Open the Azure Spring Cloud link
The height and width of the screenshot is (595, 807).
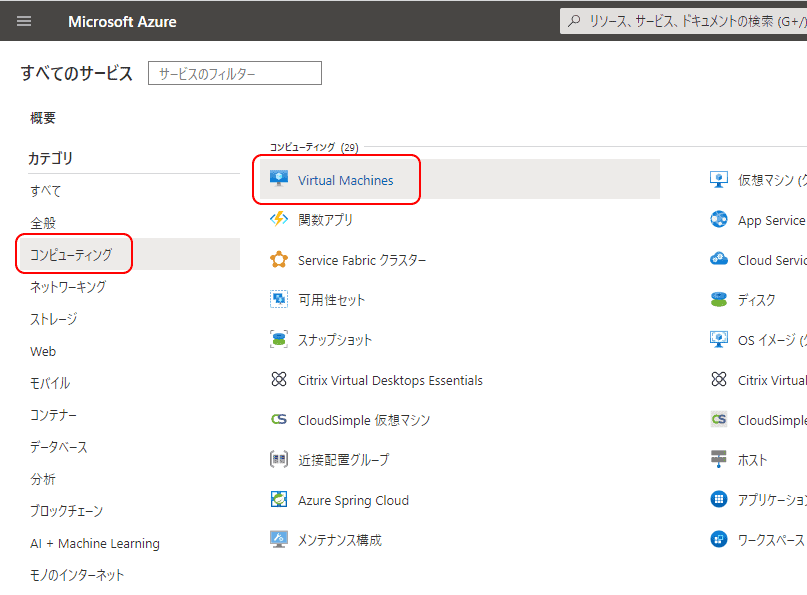click(353, 500)
